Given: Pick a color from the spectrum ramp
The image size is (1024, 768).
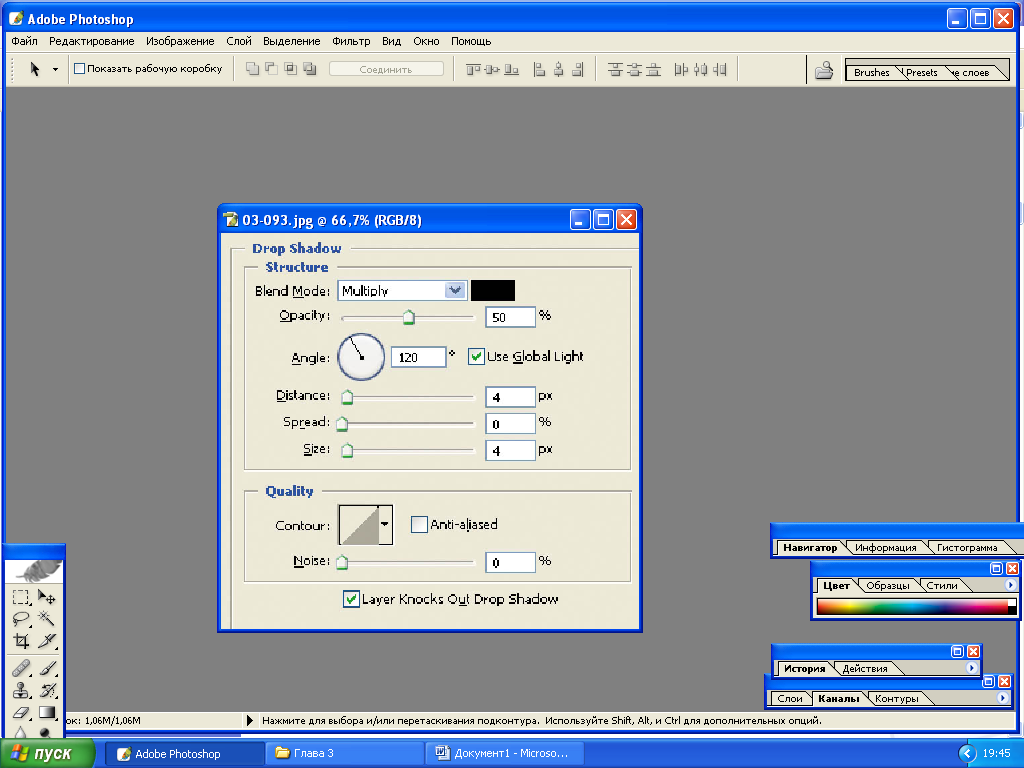Looking at the screenshot, I should tap(912, 607).
